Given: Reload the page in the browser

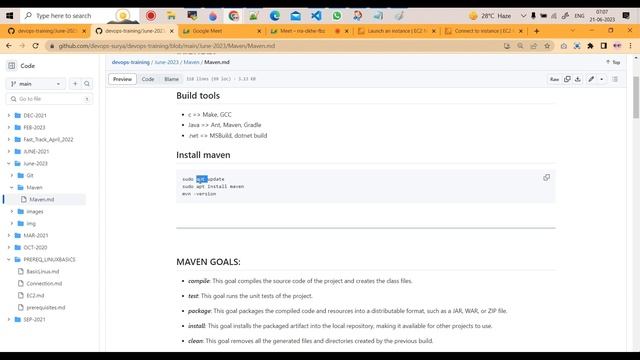Looking at the screenshot, I should pyautogui.click(x=36, y=46).
